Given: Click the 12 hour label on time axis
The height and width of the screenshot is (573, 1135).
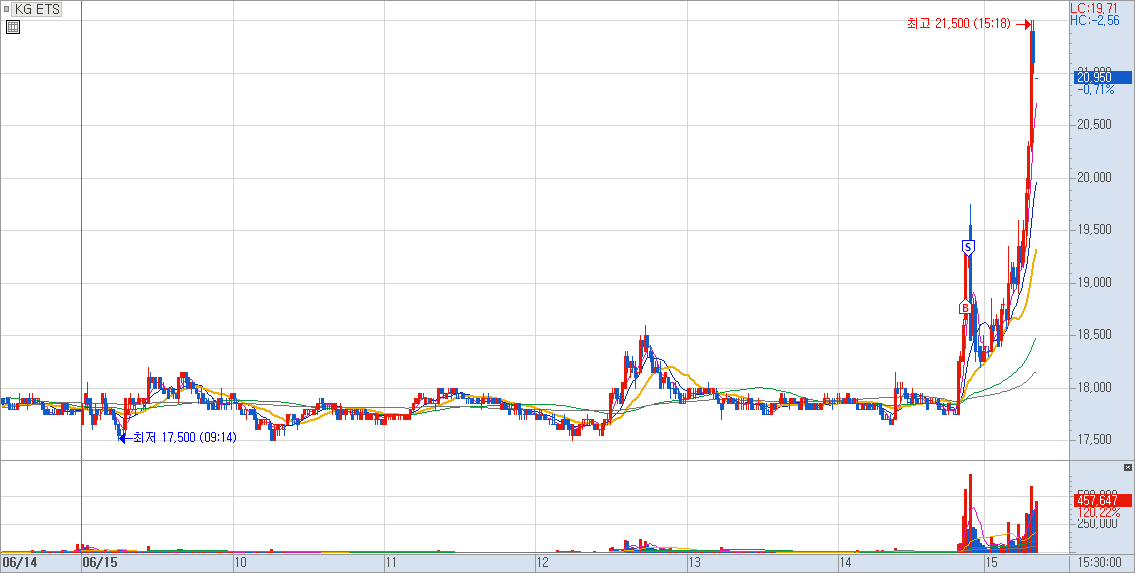Looking at the screenshot, I should pyautogui.click(x=544, y=562).
